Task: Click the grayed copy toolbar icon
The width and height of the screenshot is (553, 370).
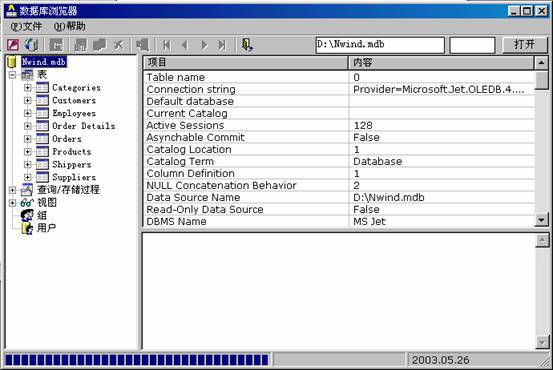Action: [99, 45]
